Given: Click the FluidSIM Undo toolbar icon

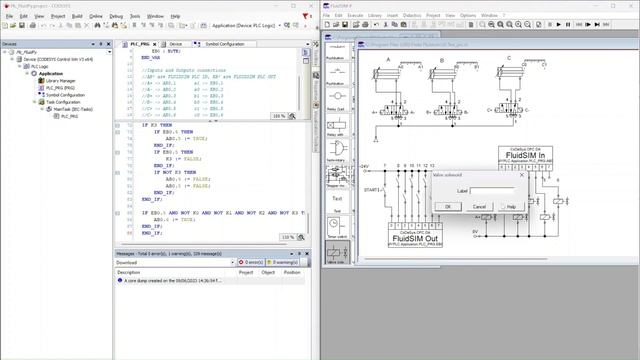Looking at the screenshot, I should pos(376,25).
